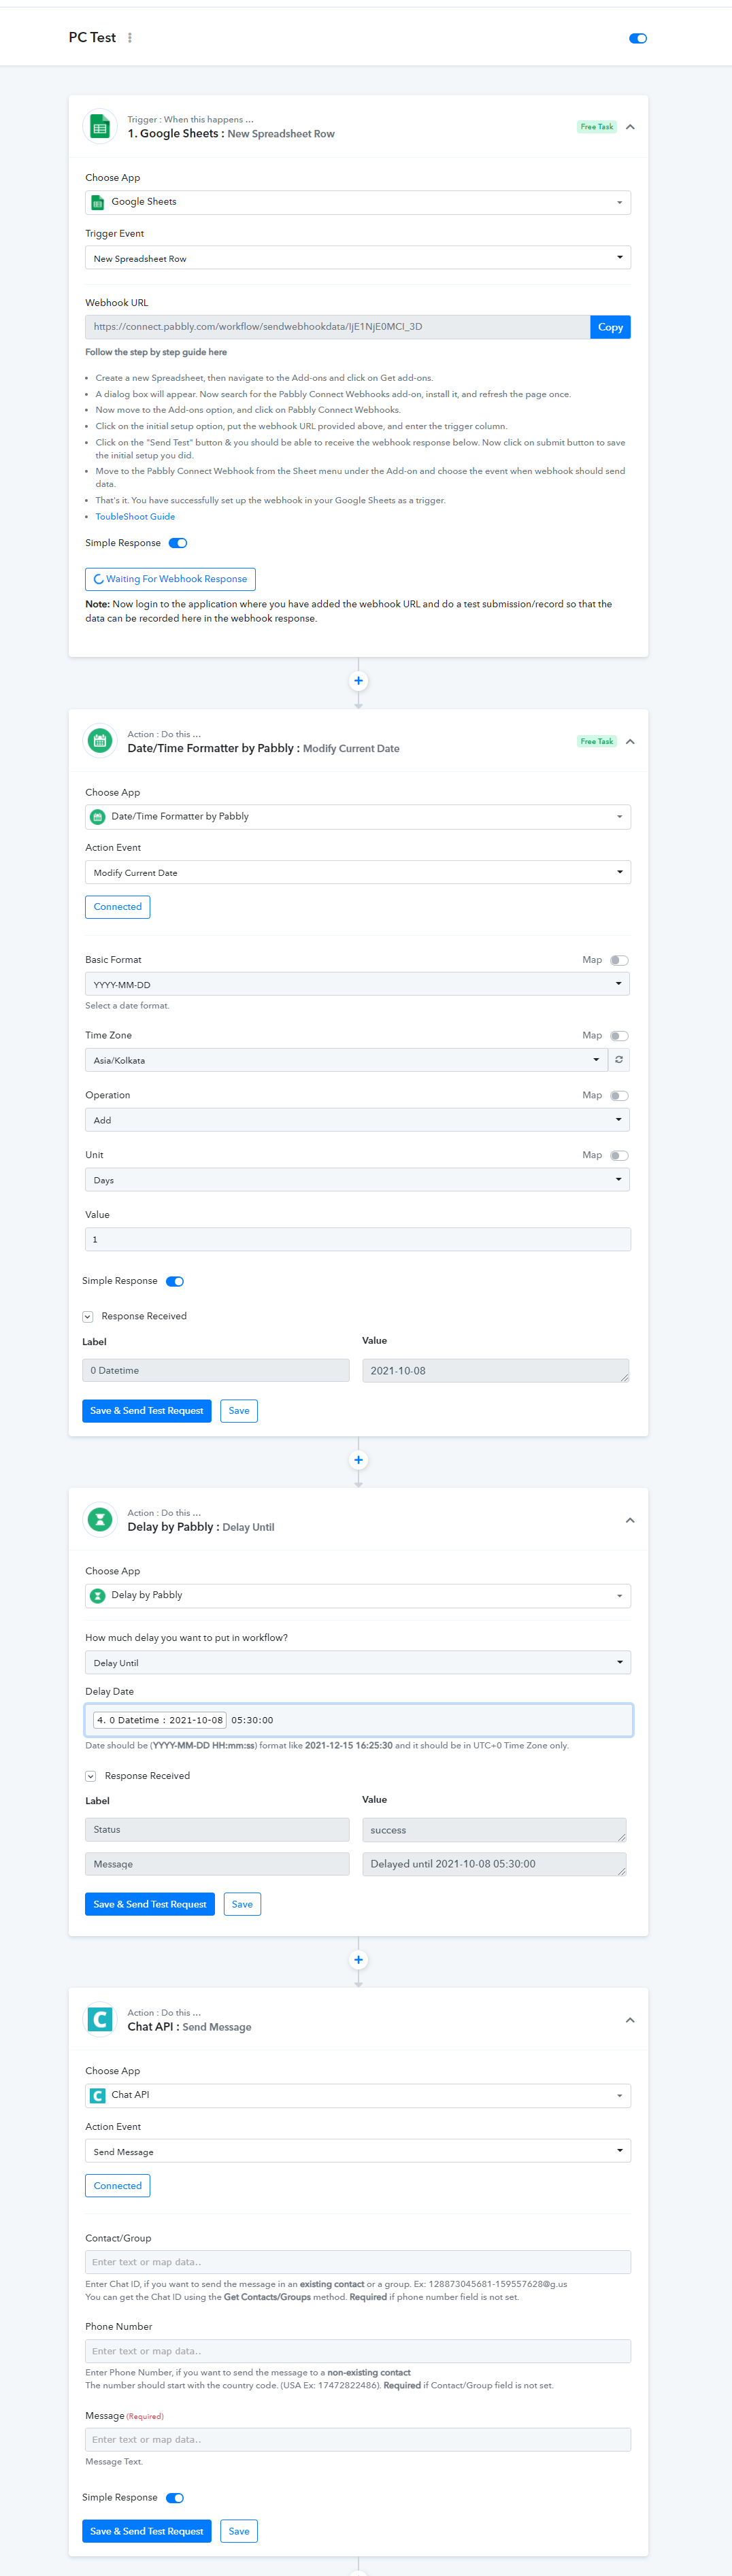The height and width of the screenshot is (2576, 732).
Task: Click Free Task badge on Date/Time Formatter step
Action: point(597,742)
